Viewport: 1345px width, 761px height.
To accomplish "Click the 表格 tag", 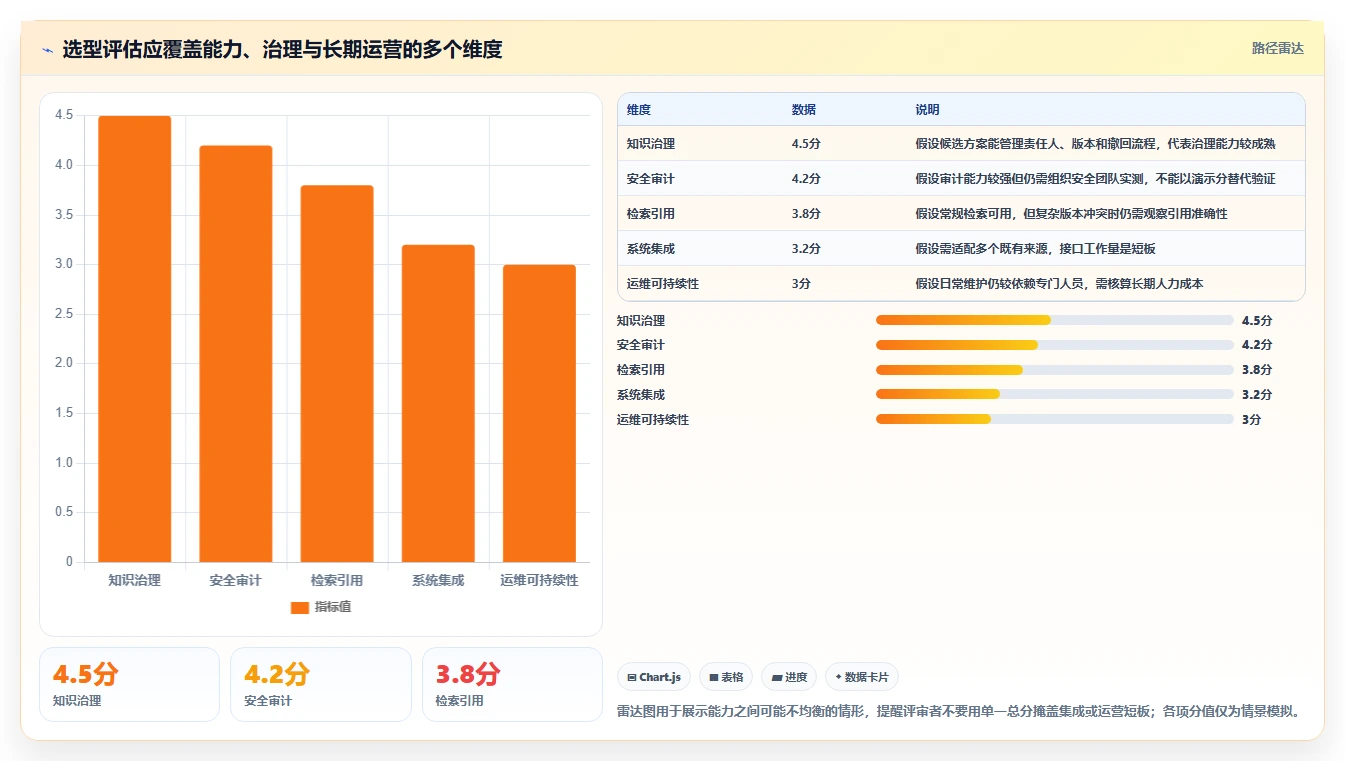I will pyautogui.click(x=726, y=677).
